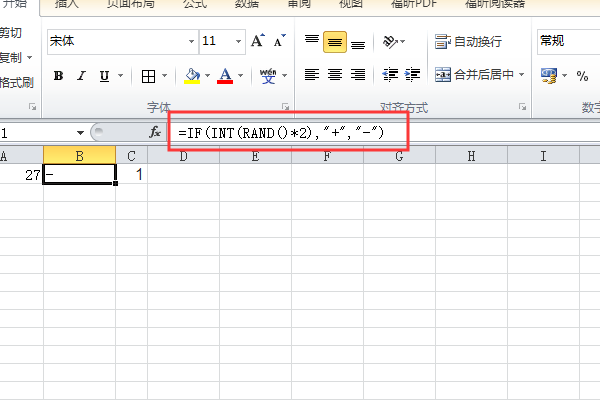Toggle Bold formatting
The width and height of the screenshot is (600, 400).
(59, 76)
